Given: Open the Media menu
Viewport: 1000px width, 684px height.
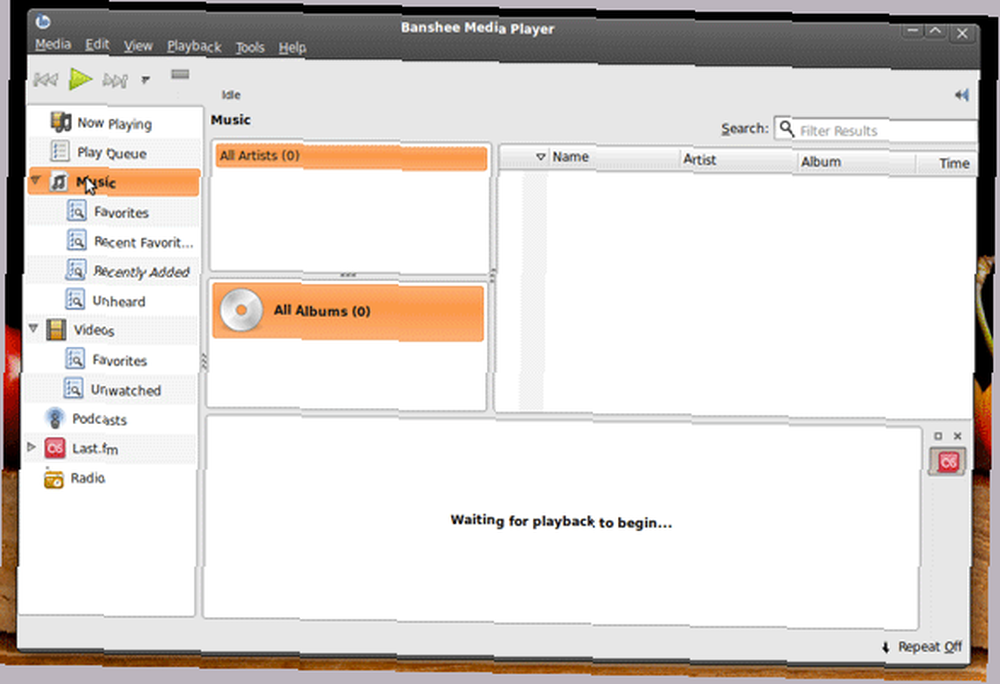Looking at the screenshot, I should pos(53,44).
